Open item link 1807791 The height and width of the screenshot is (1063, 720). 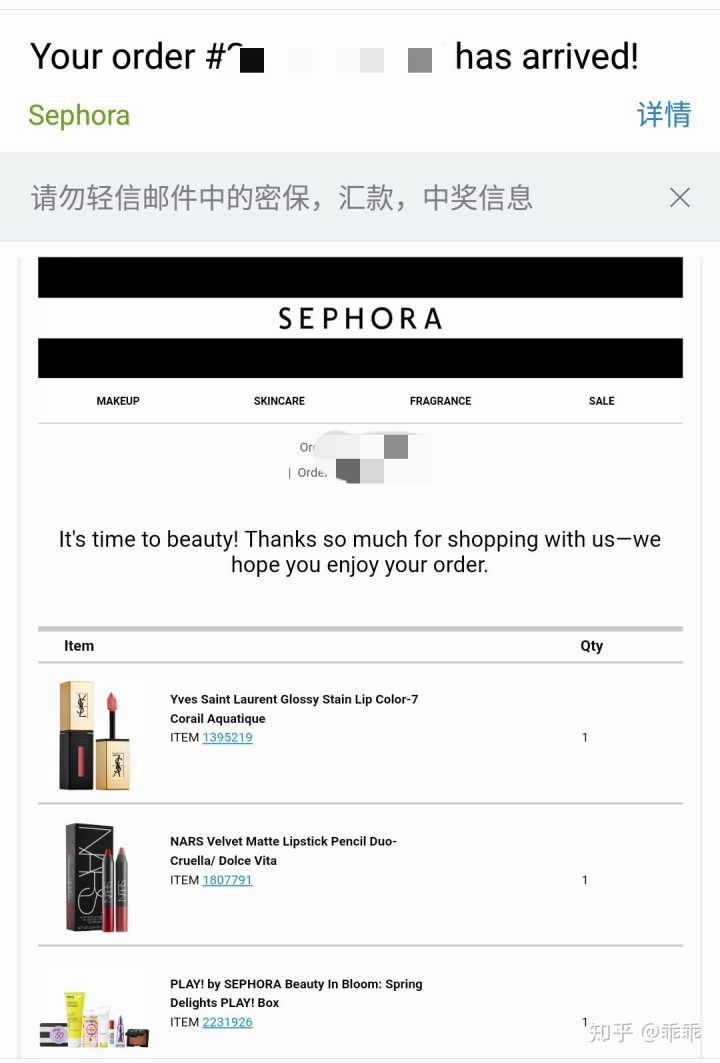tap(227, 880)
